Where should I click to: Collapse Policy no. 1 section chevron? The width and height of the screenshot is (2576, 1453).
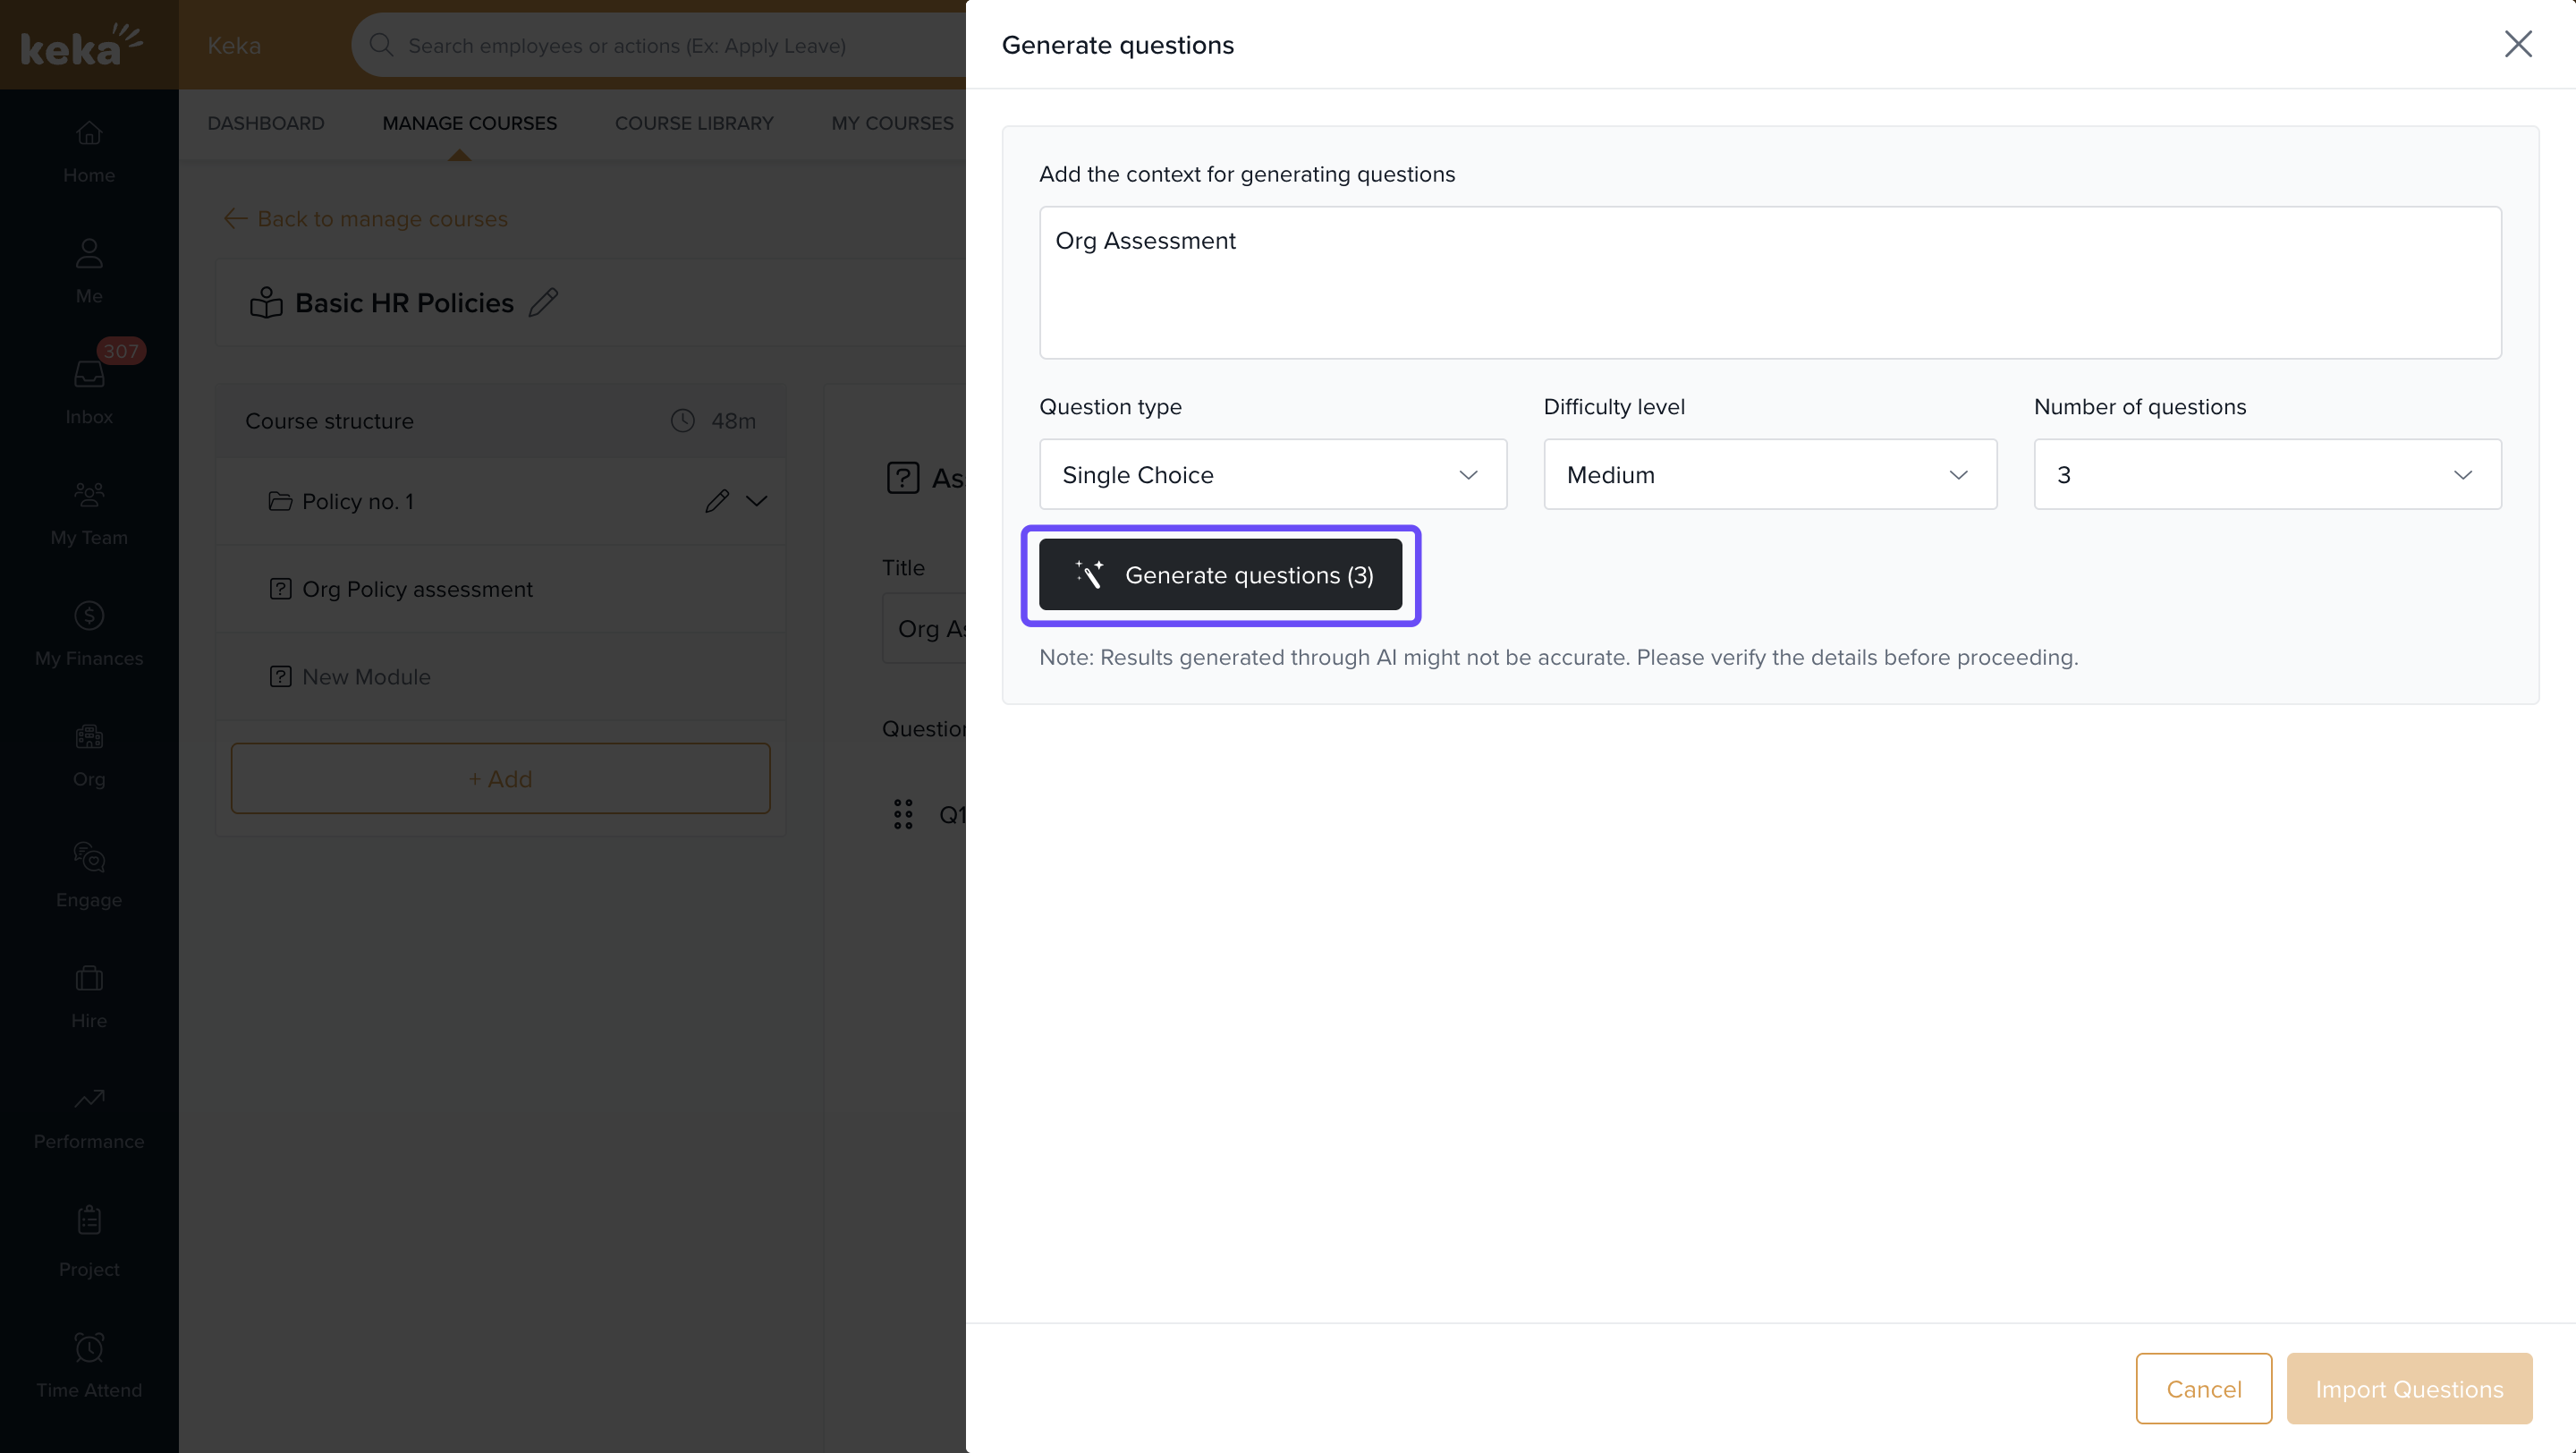click(x=757, y=501)
